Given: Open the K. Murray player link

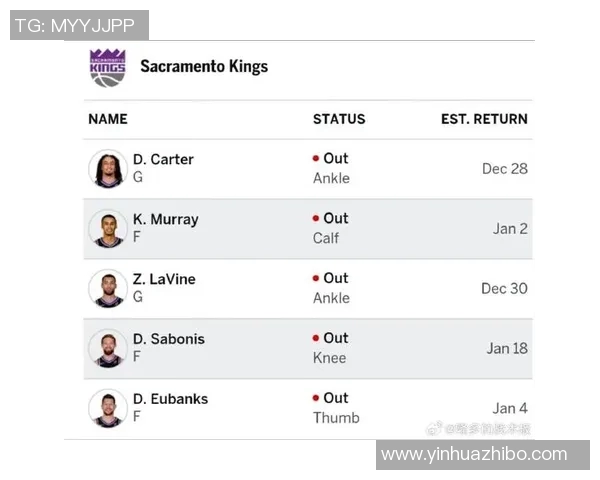Looking at the screenshot, I should coord(165,219).
